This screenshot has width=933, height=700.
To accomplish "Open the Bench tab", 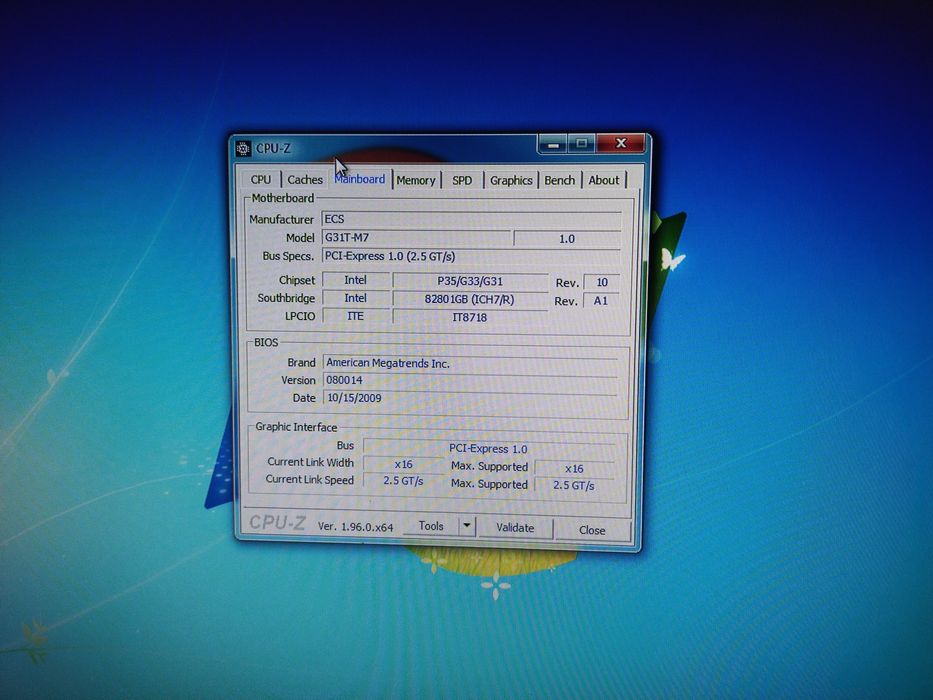I will (x=559, y=180).
